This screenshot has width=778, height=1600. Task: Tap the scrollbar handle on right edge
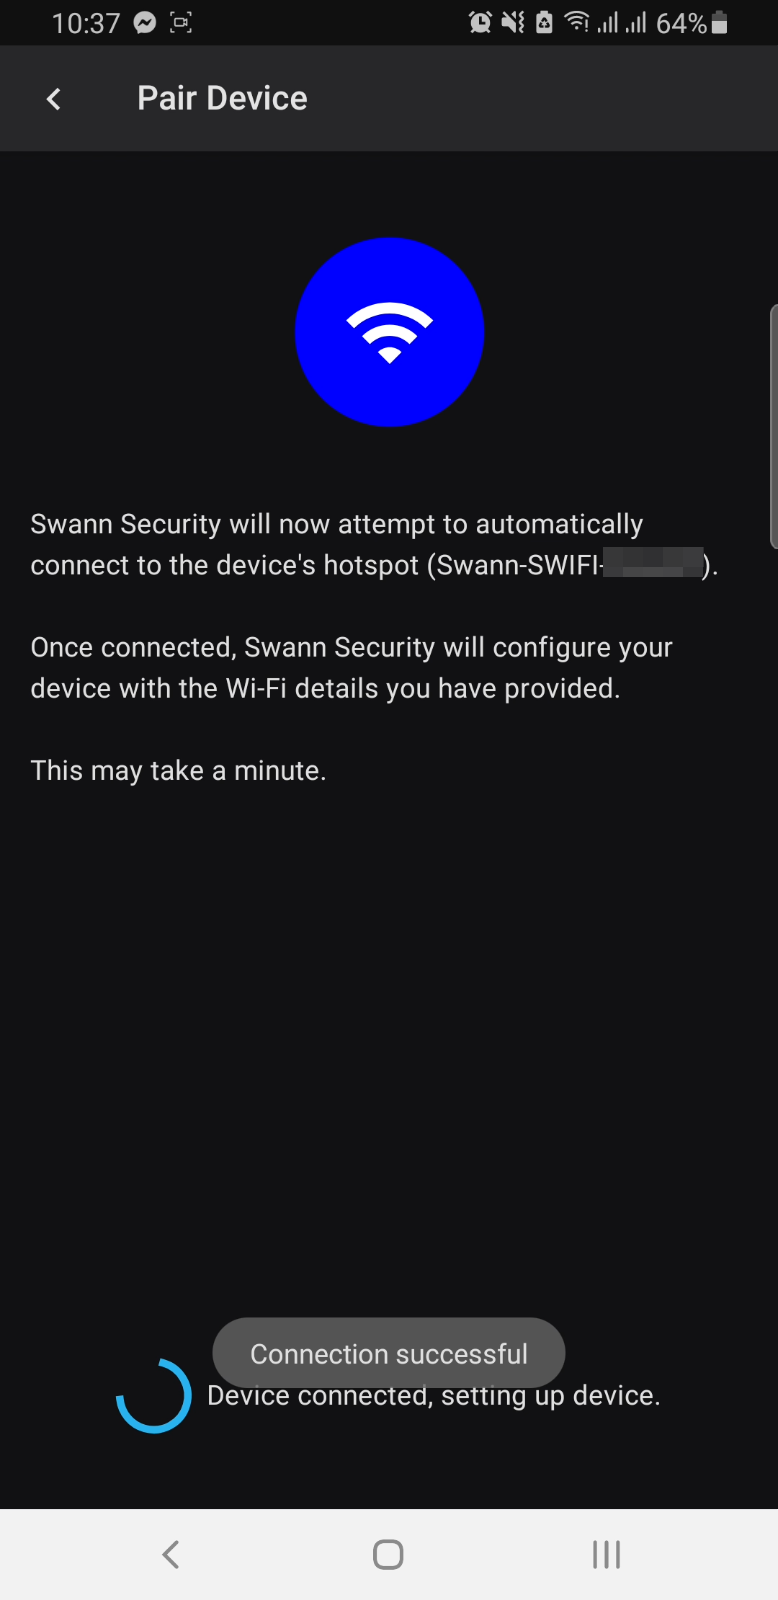773,427
